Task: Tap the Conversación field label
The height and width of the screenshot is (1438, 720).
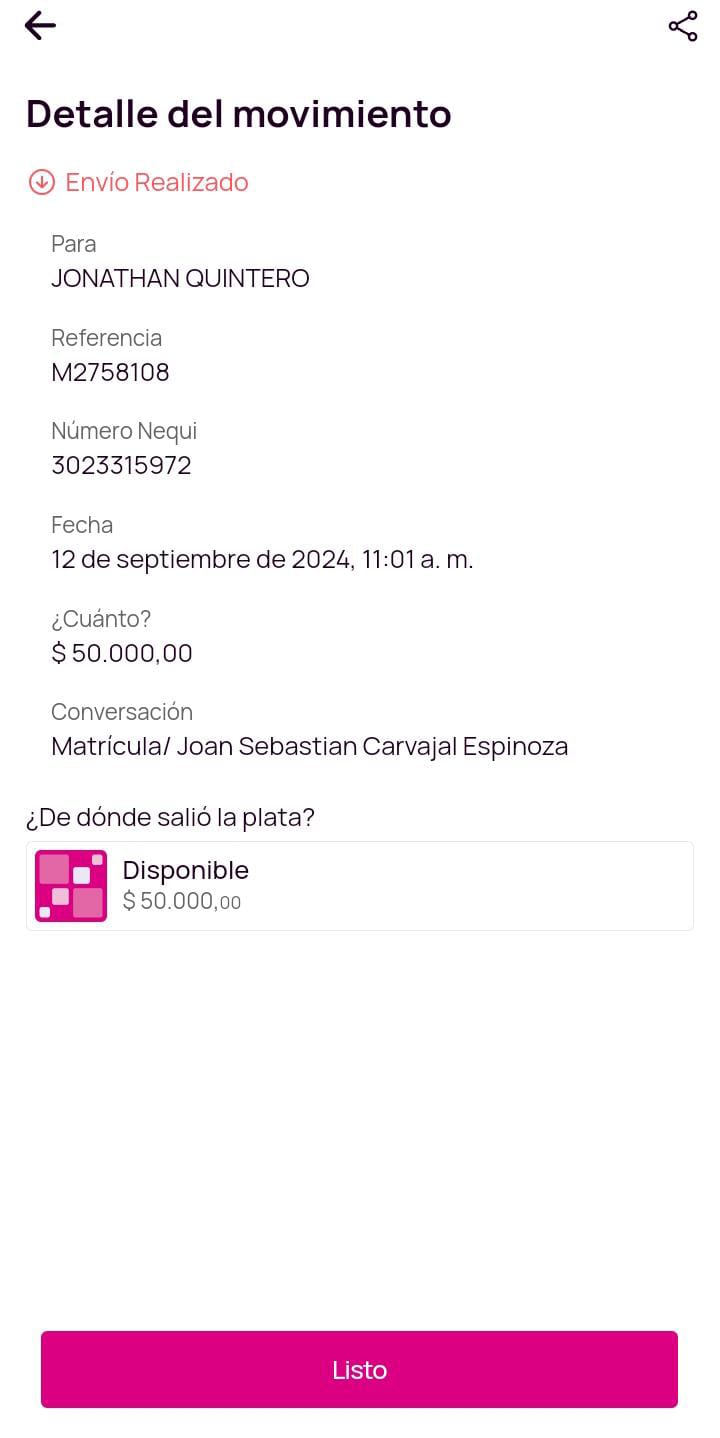Action: click(122, 712)
